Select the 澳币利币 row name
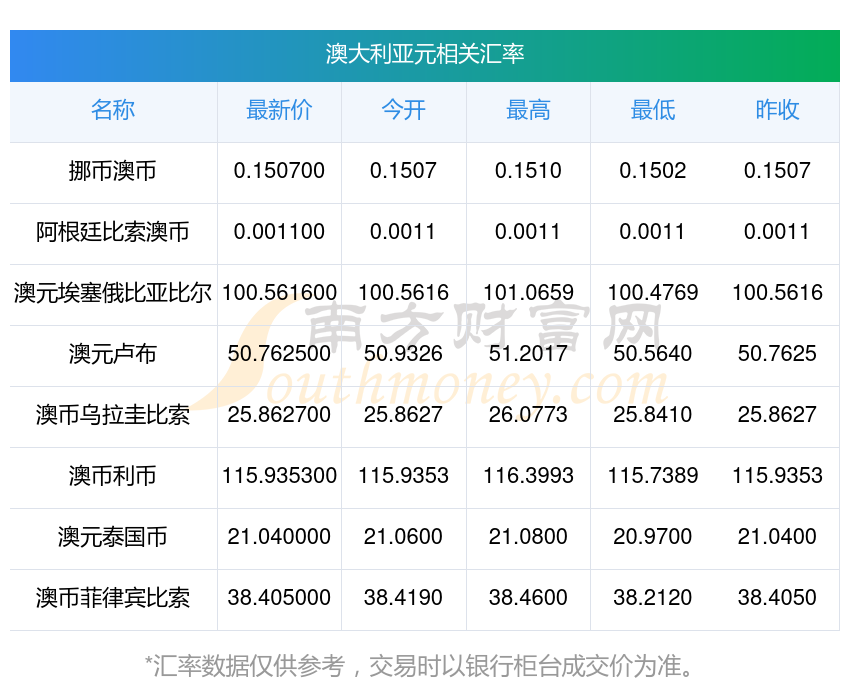Image resolution: width=850 pixels, height=697 pixels. click(x=113, y=476)
